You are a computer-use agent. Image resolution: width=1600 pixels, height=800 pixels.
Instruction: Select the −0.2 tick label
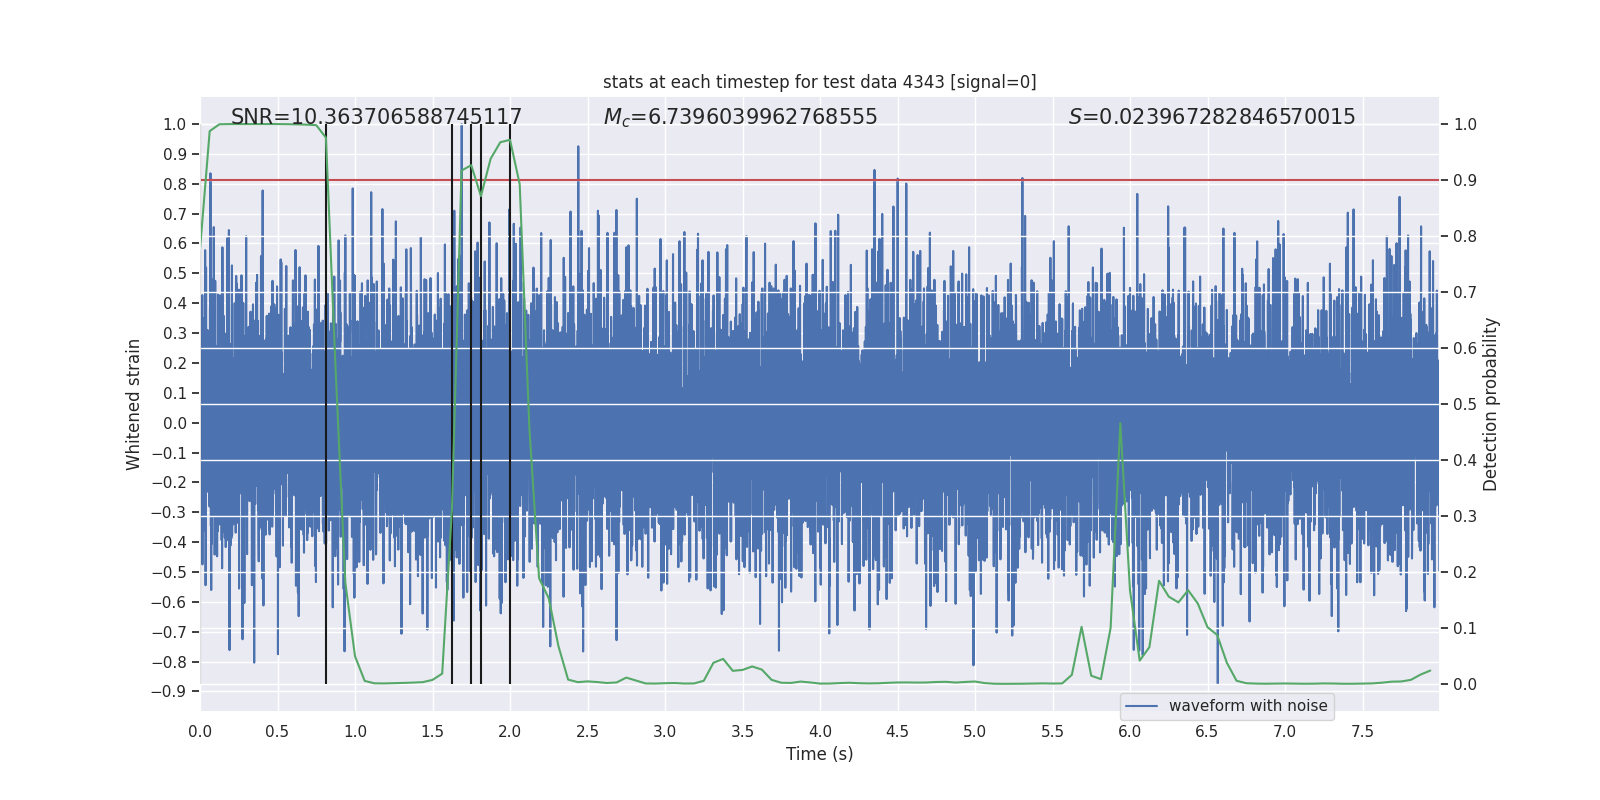pos(169,482)
